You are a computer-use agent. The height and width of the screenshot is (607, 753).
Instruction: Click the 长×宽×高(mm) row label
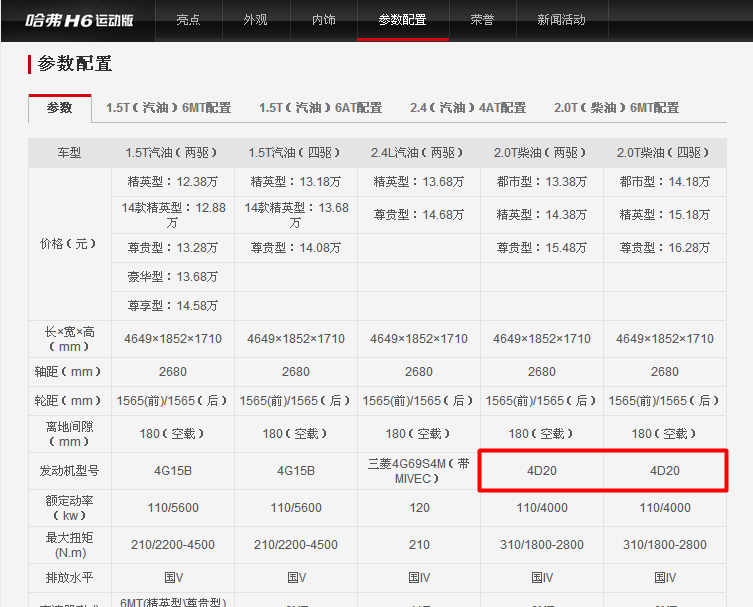pos(70,339)
